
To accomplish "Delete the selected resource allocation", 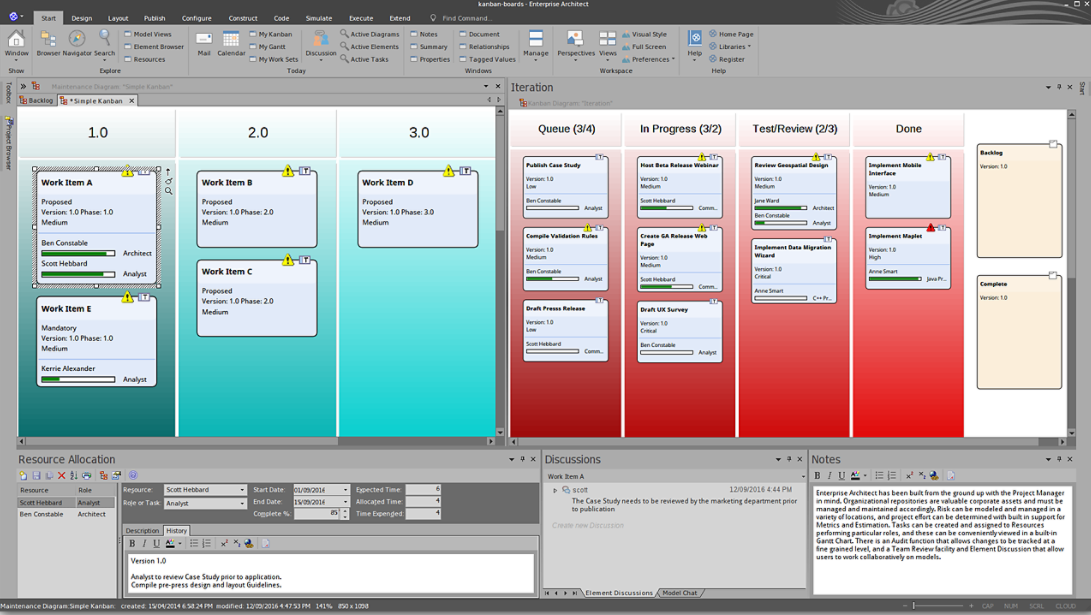I will (61, 476).
